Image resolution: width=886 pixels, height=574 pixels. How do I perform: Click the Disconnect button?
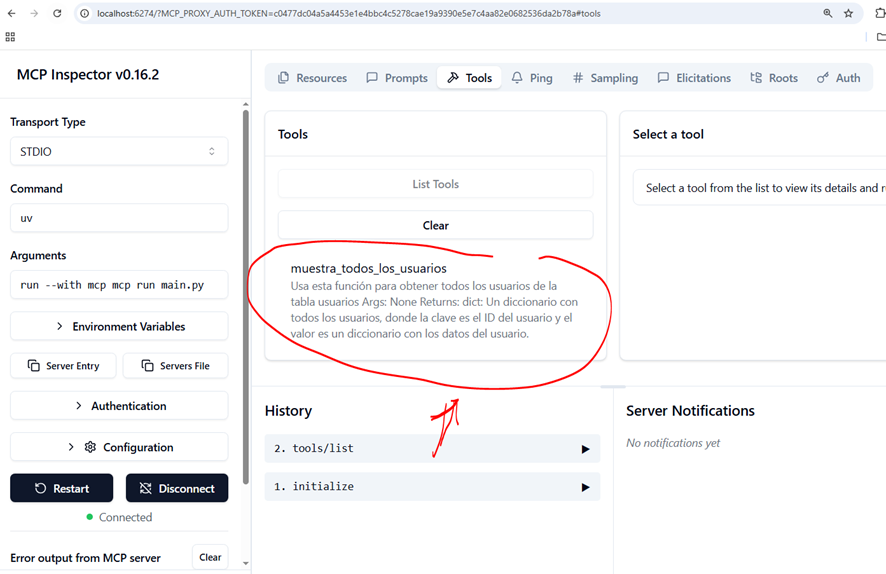click(x=177, y=488)
